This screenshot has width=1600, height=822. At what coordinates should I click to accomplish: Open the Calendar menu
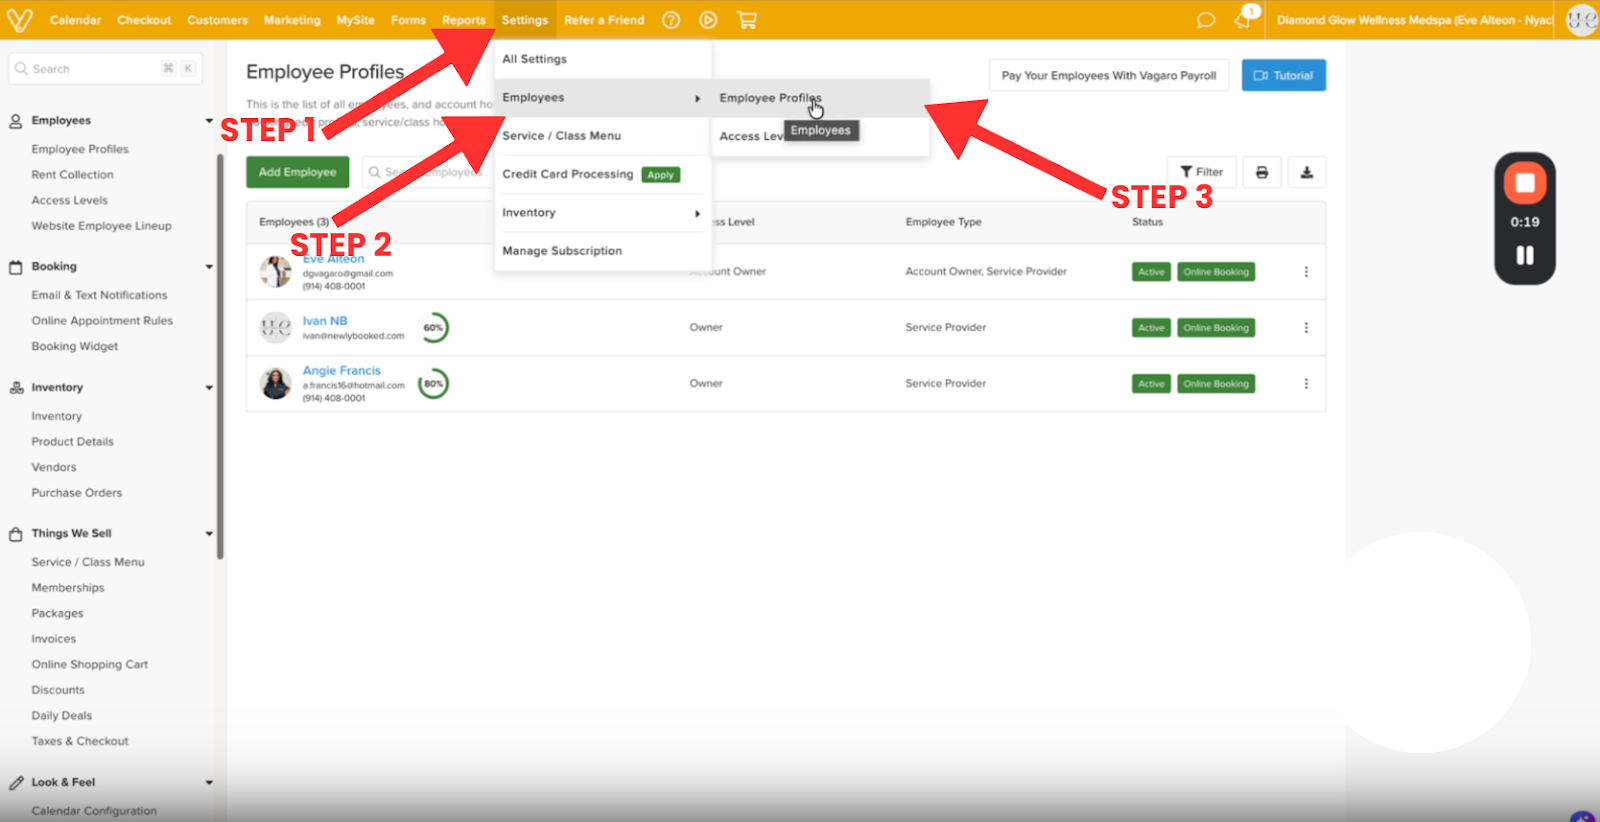pos(76,20)
